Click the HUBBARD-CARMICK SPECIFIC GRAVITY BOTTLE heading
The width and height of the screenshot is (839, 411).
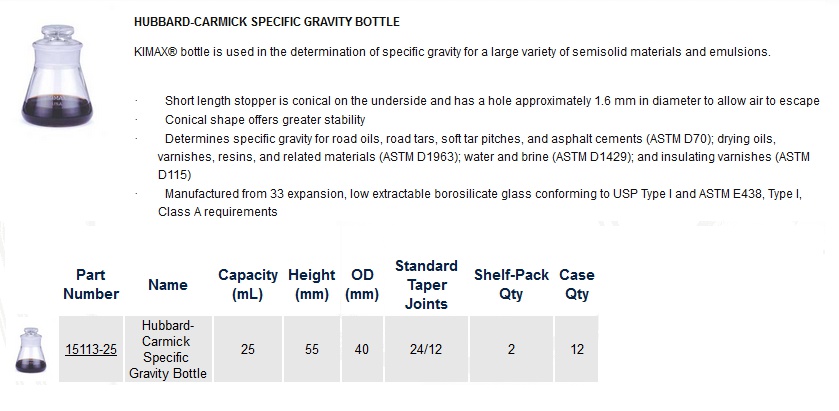coord(266,22)
